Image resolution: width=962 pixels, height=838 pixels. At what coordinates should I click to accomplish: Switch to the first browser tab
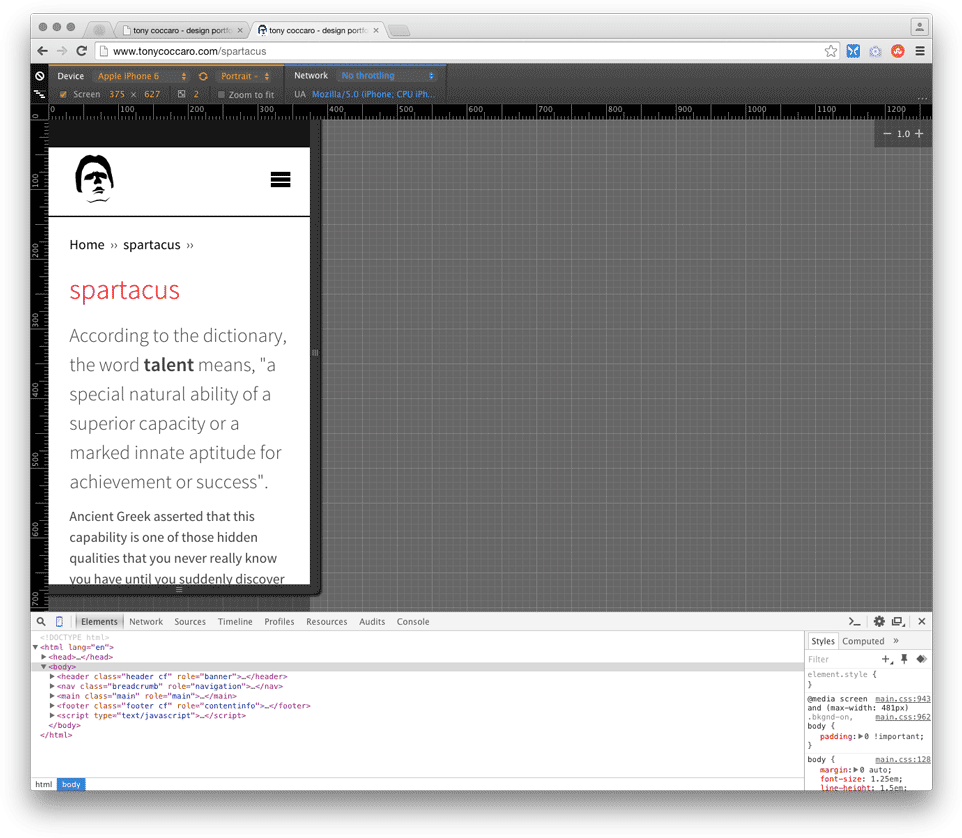[182, 30]
